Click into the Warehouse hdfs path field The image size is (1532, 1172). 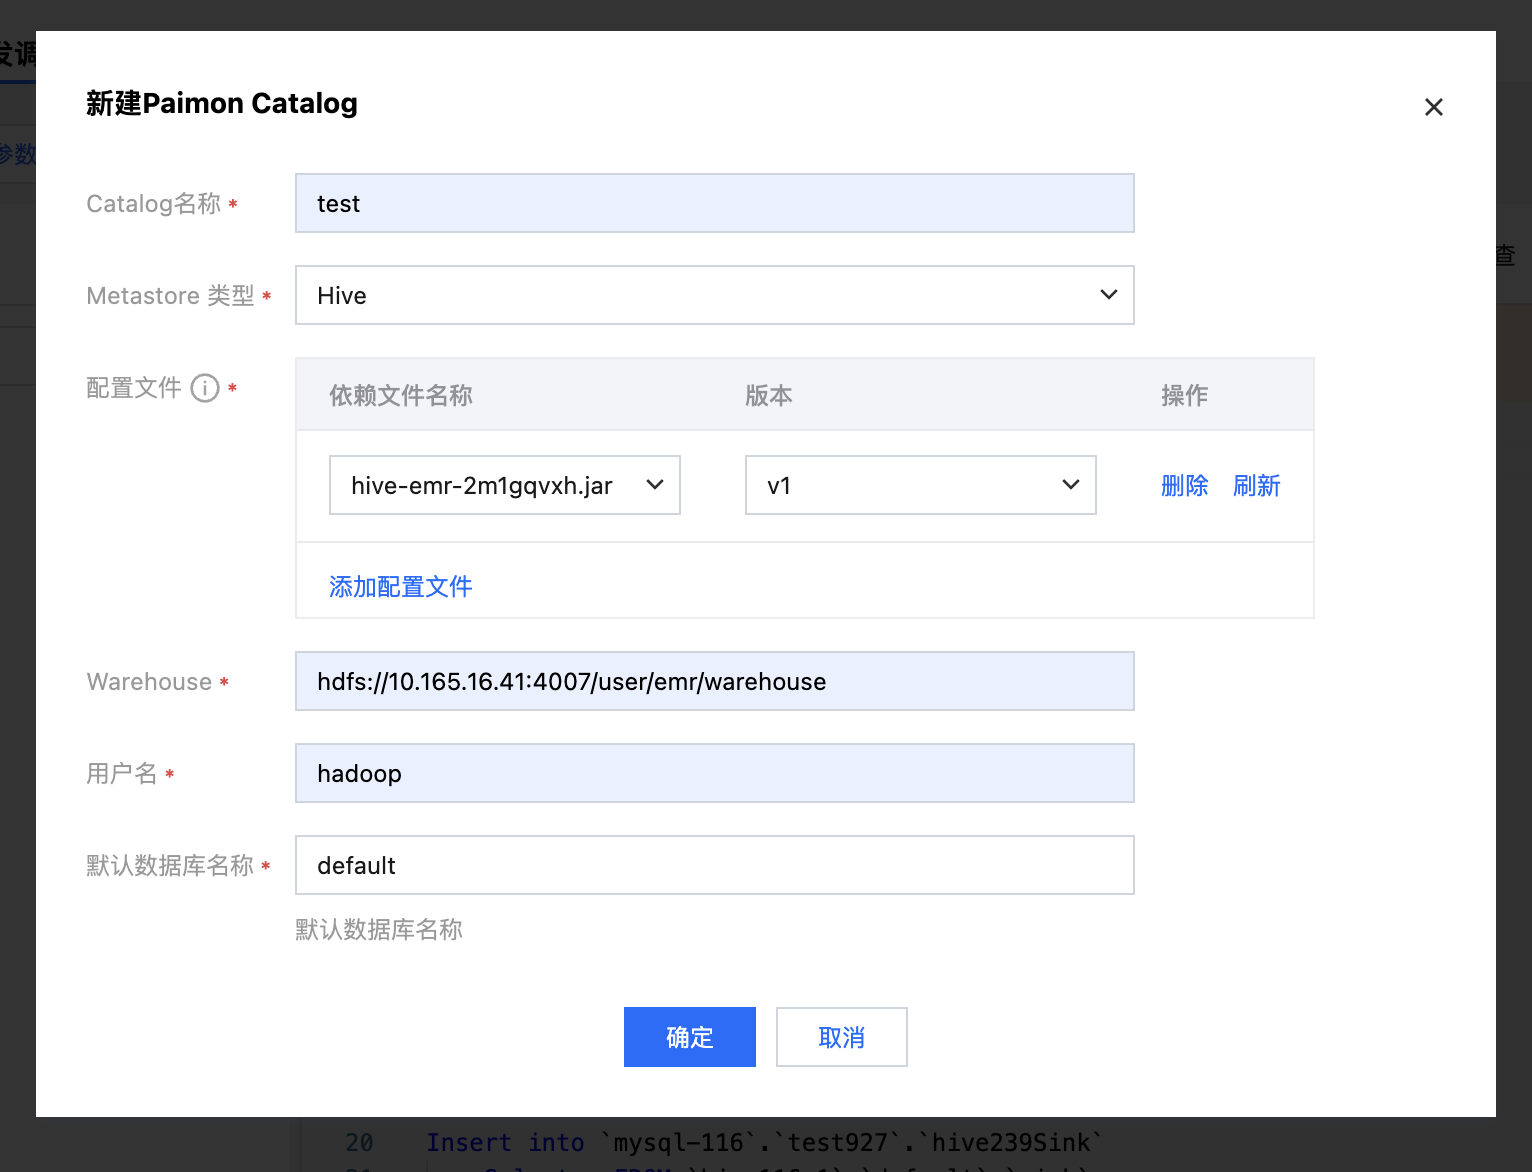(714, 681)
